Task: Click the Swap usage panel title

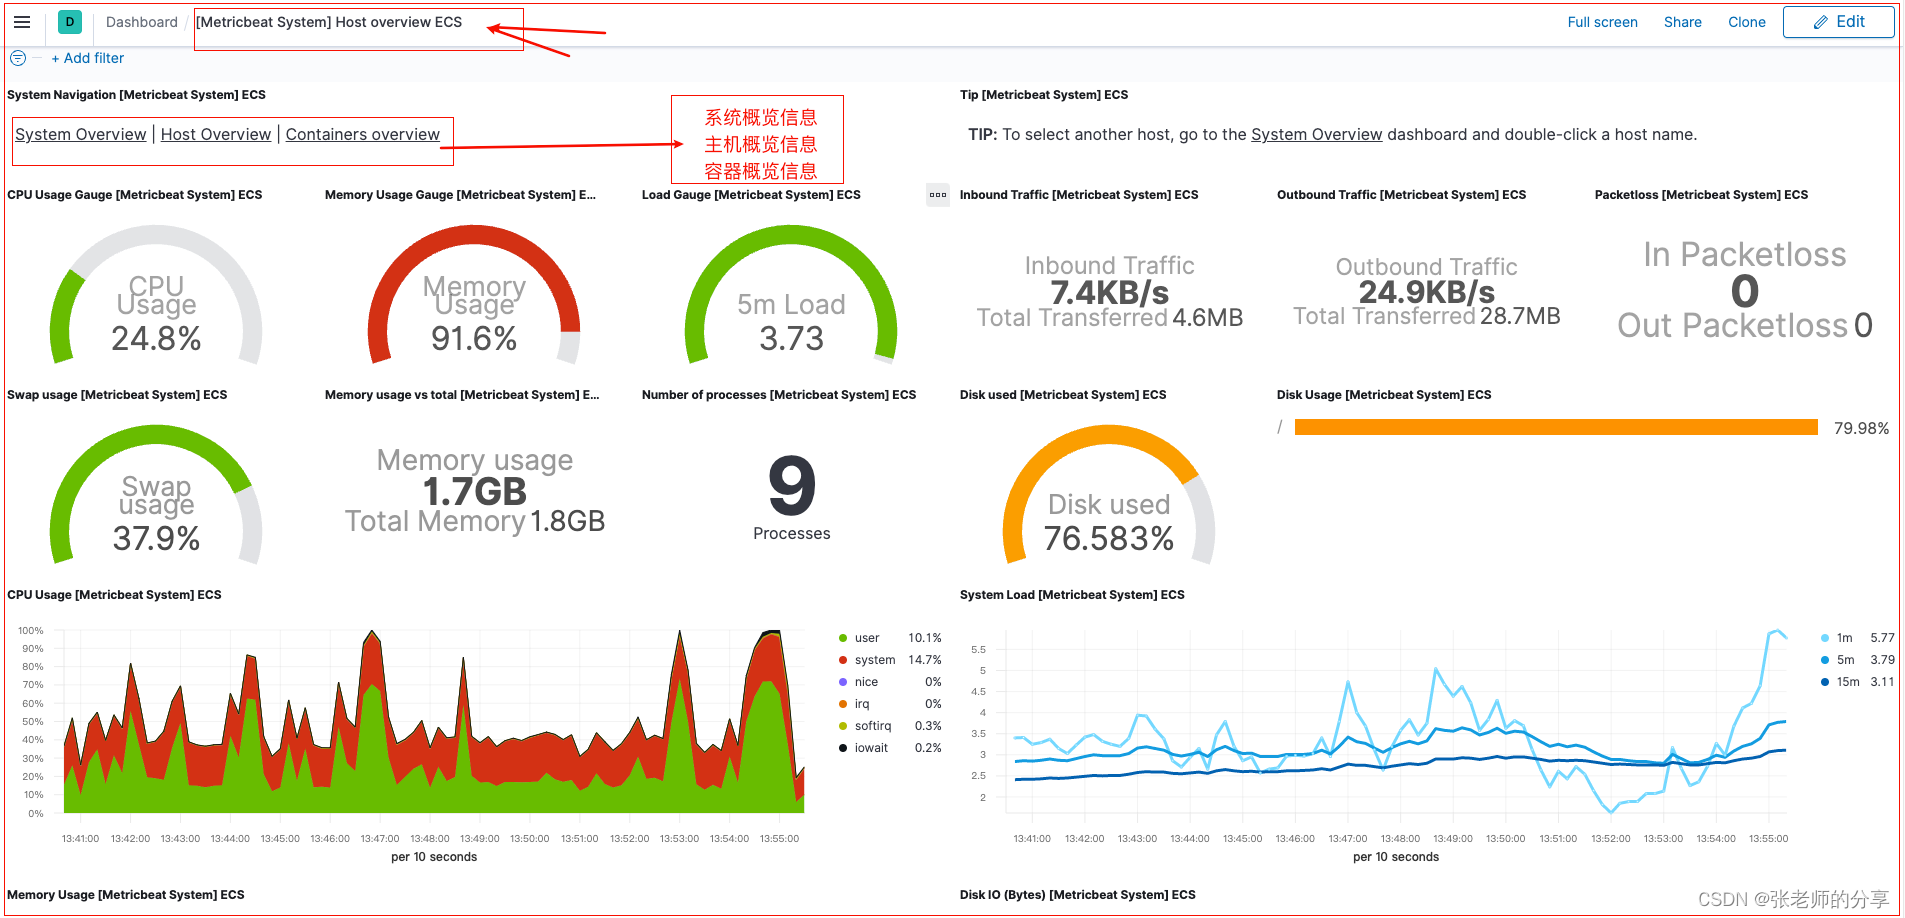Action: [x=117, y=395]
